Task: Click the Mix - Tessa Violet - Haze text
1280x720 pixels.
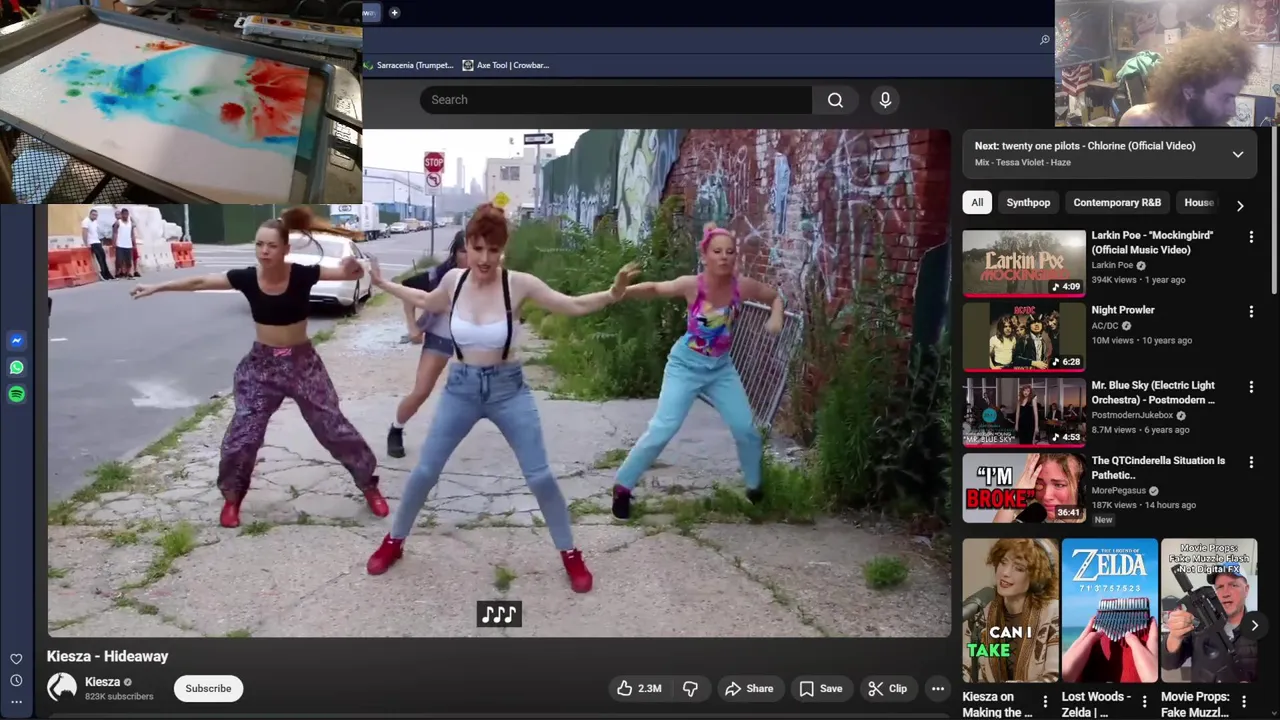Action: [1023, 162]
